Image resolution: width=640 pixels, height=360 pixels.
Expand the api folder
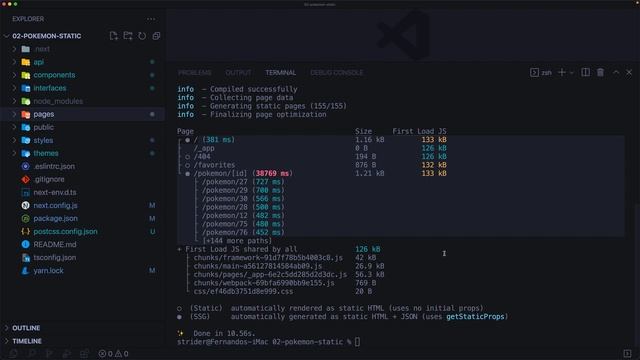pyautogui.click(x=14, y=62)
